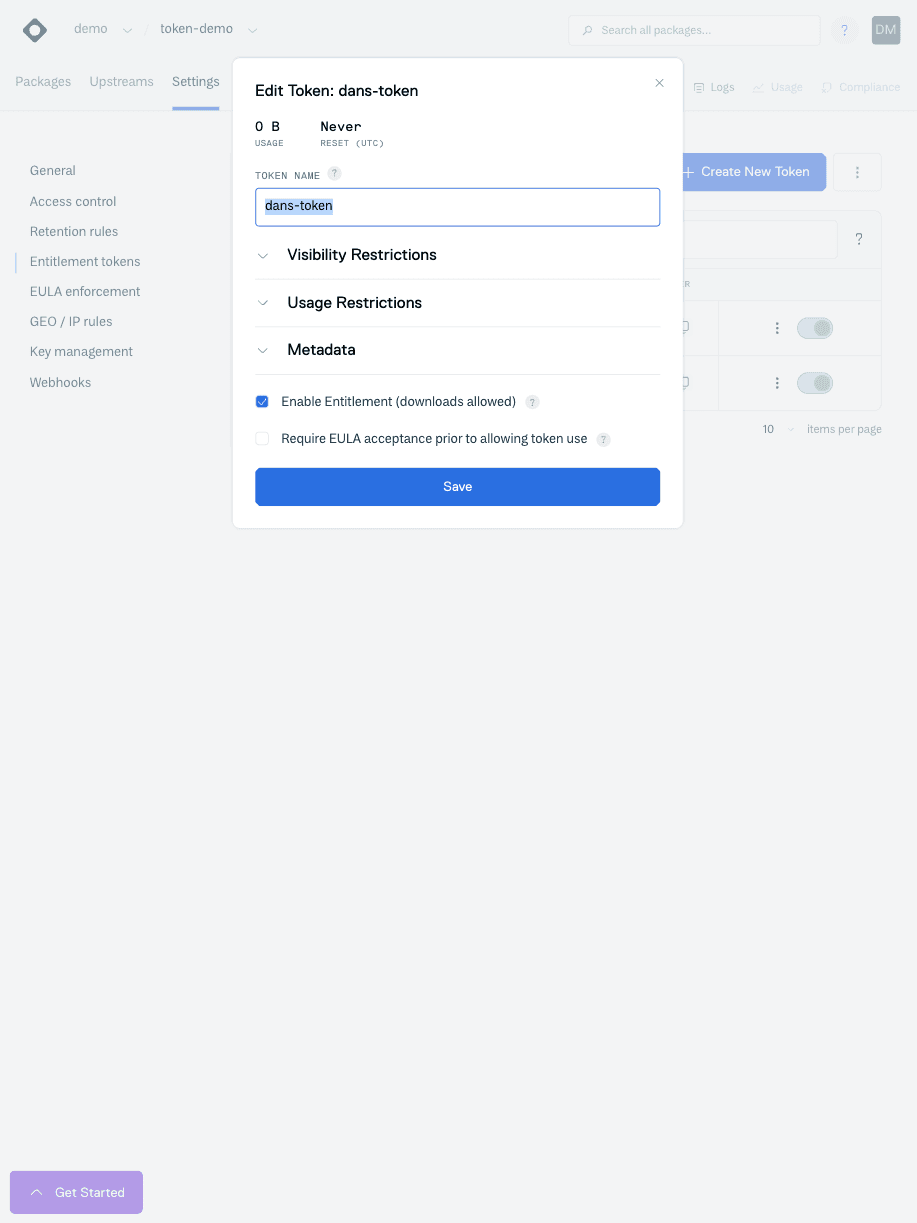This screenshot has width=917, height=1223.
Task: Select Webhooks in the settings sidebar
Action: click(x=60, y=382)
